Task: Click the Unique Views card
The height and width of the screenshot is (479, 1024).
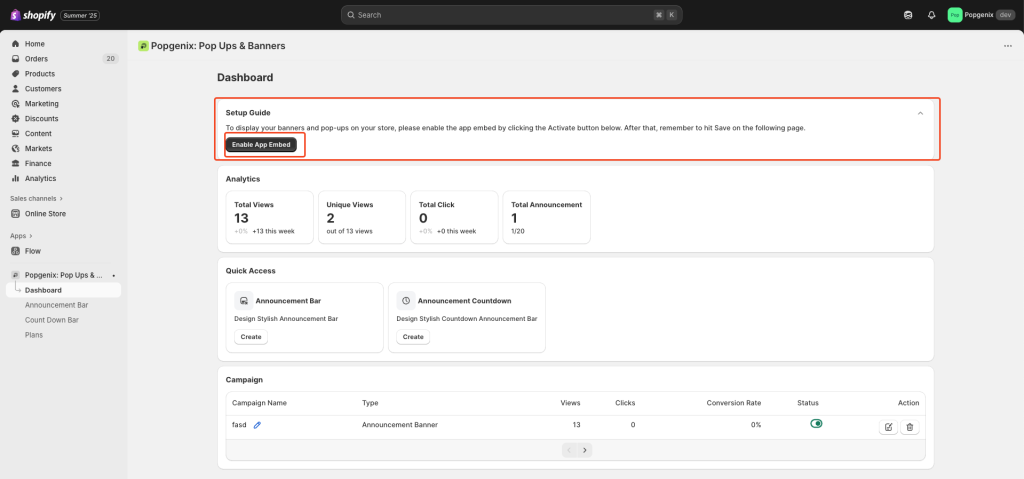Action: pyautogui.click(x=362, y=218)
